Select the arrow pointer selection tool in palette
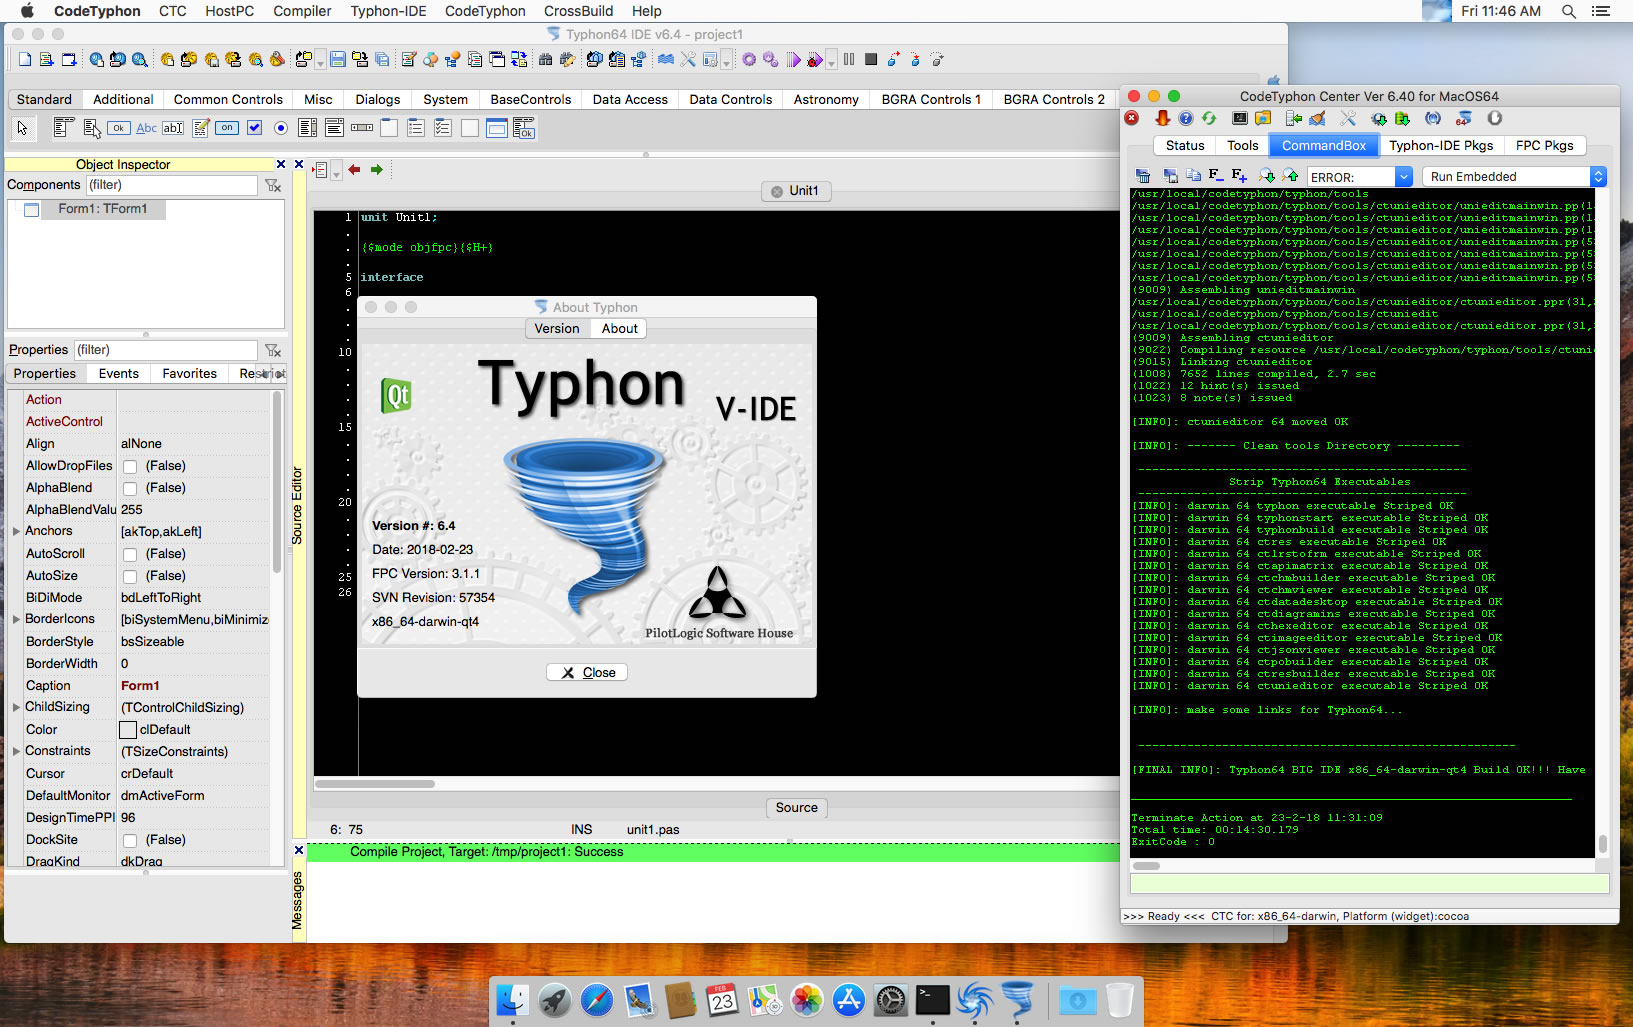Image resolution: width=1633 pixels, height=1027 pixels. point(23,128)
